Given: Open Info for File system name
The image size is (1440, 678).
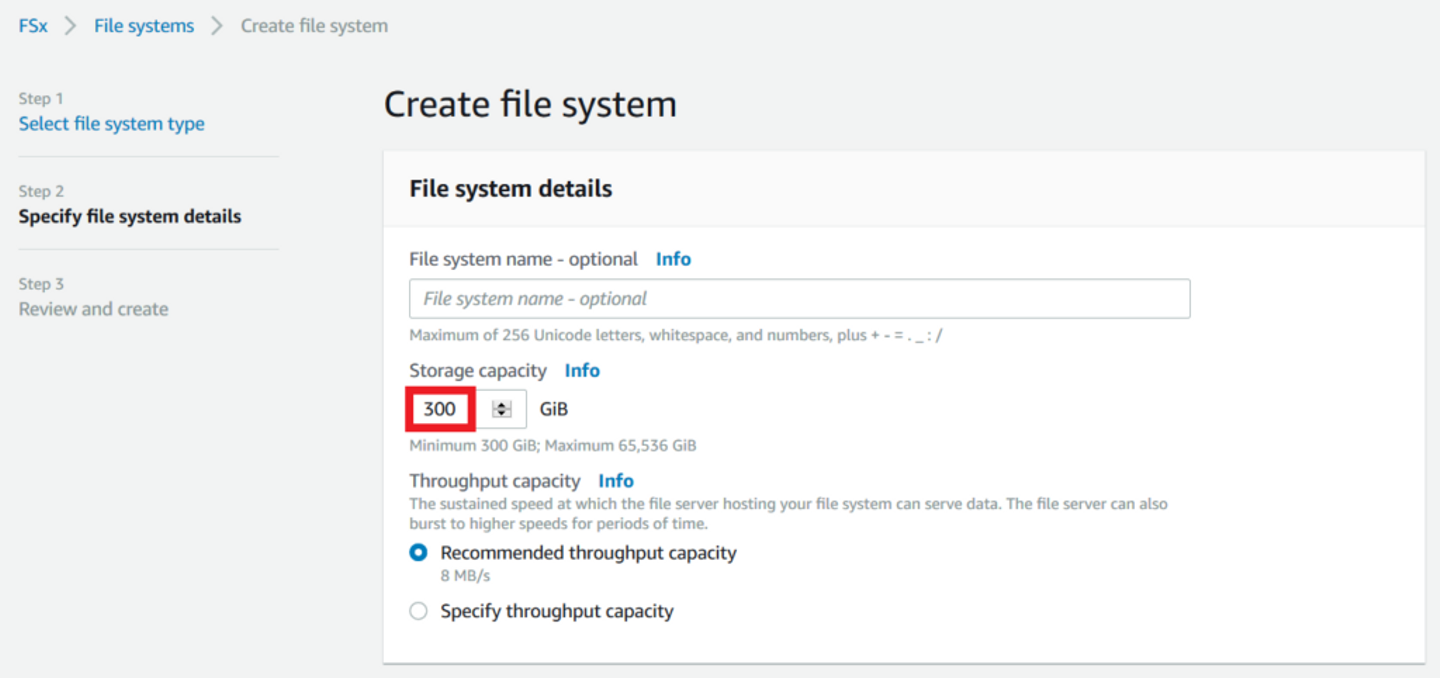Looking at the screenshot, I should [673, 259].
